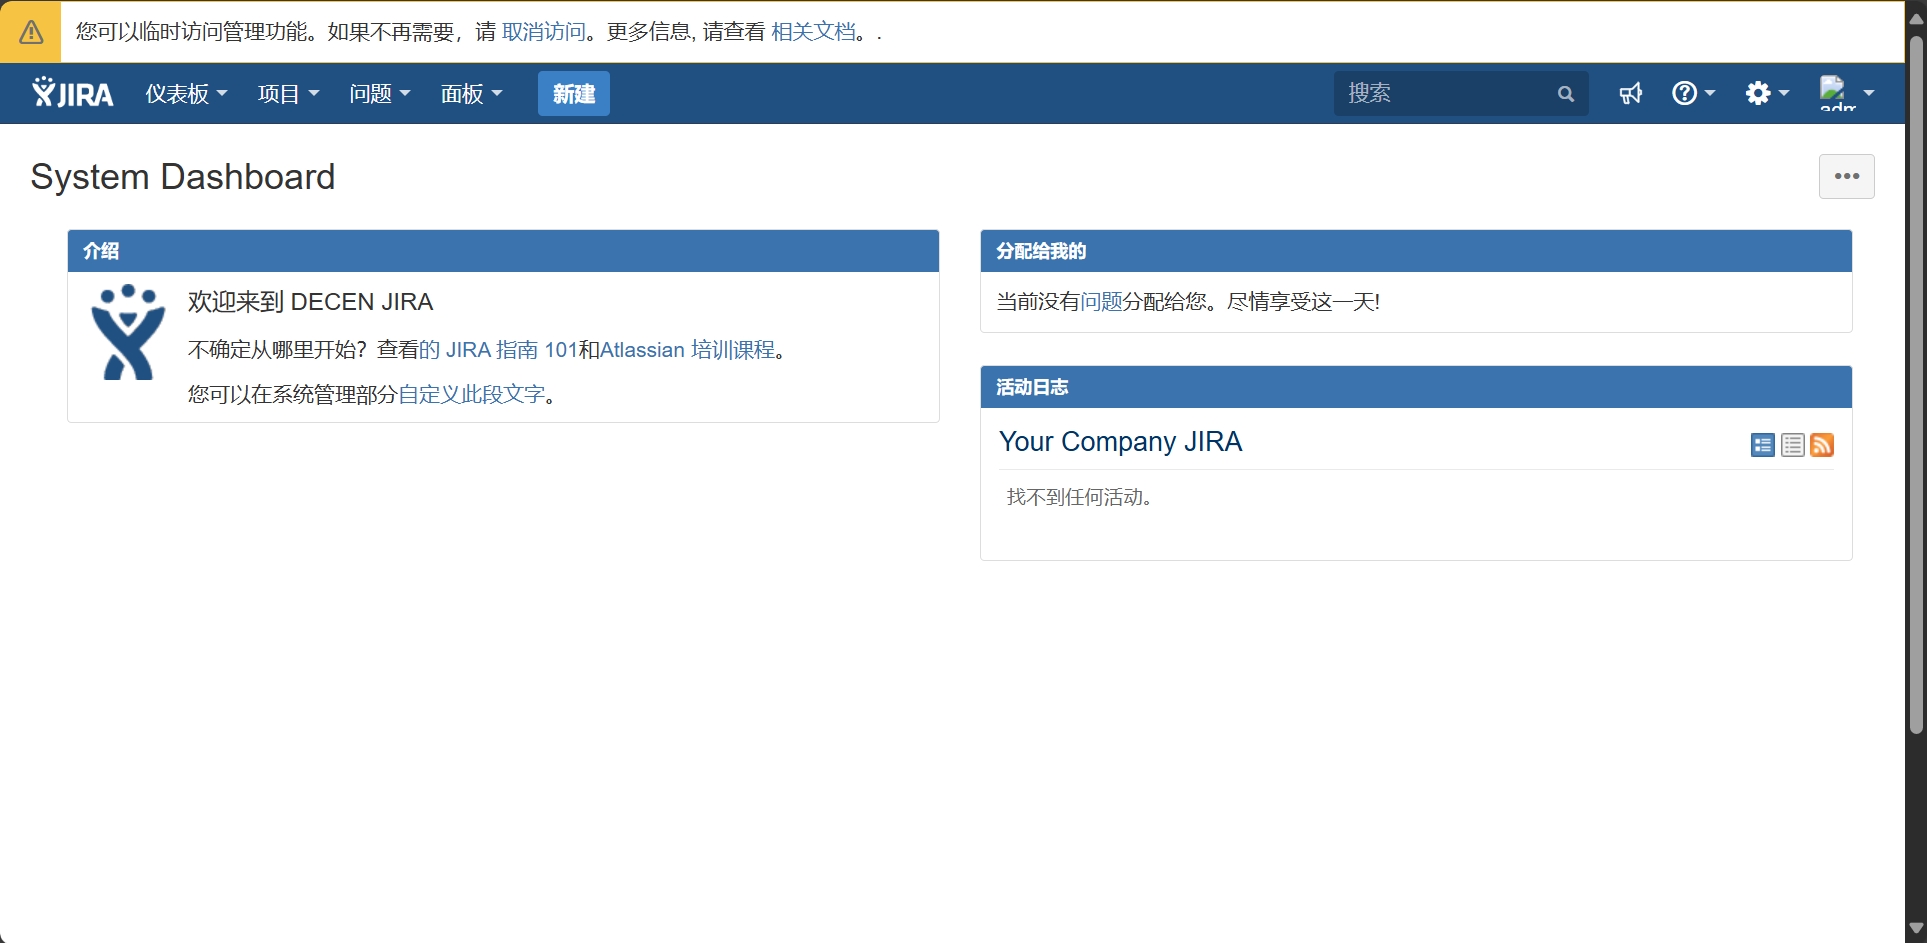Click the 分配给我的 gadget header
Screen dimensions: 1927x943
(x=1416, y=251)
